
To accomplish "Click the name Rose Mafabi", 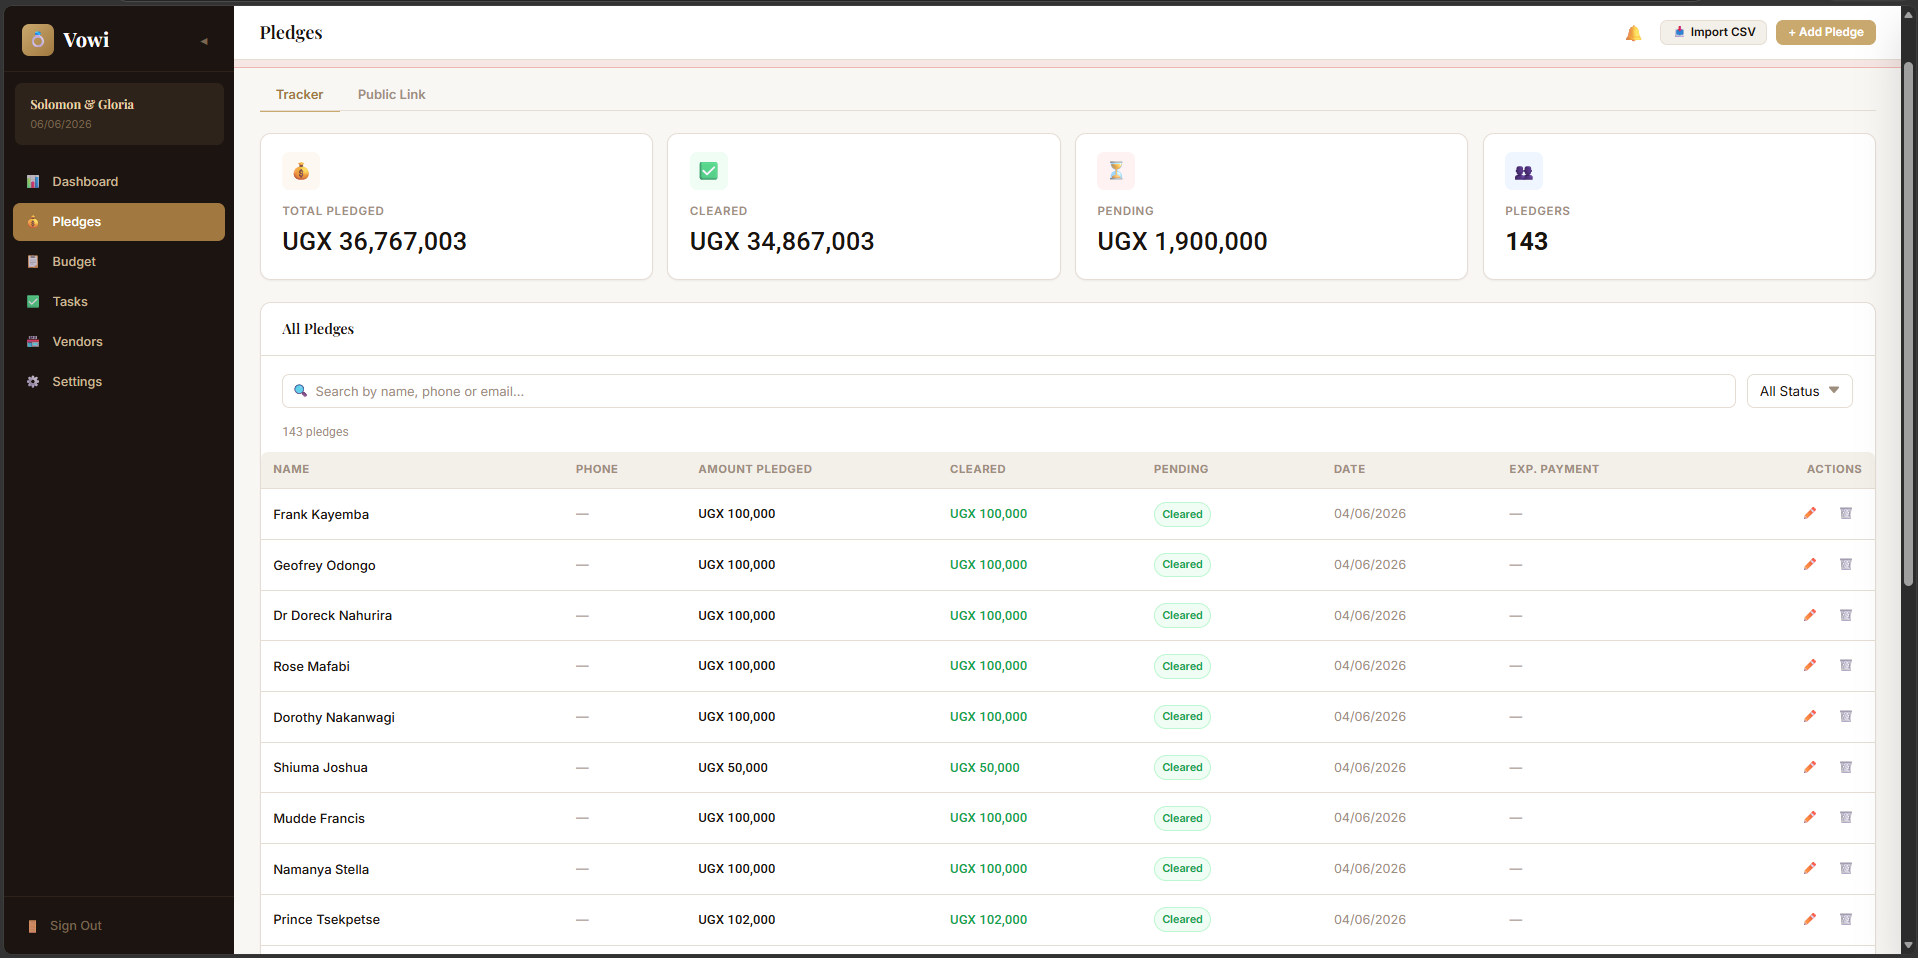I will (x=311, y=667).
